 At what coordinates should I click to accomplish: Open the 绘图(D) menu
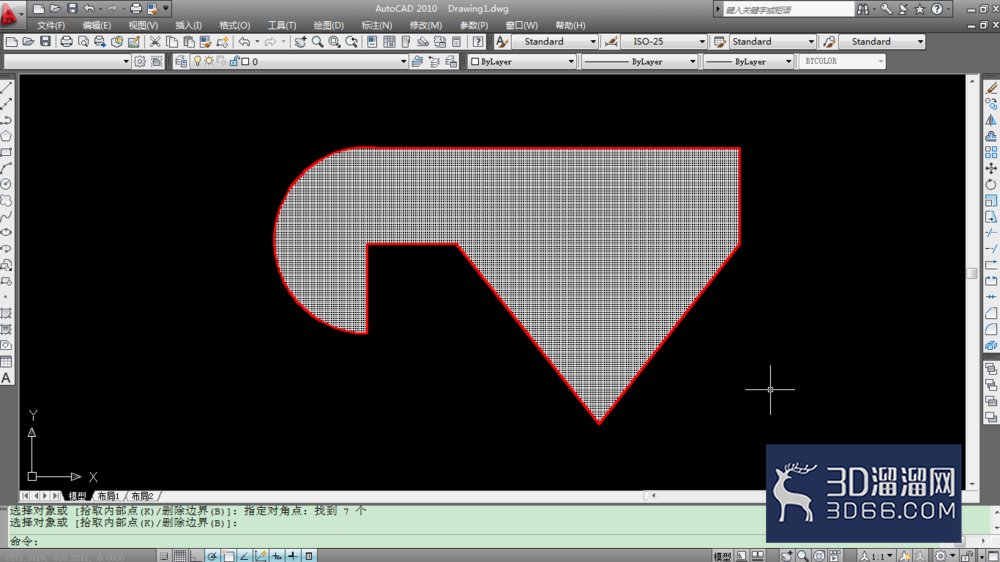[x=328, y=26]
